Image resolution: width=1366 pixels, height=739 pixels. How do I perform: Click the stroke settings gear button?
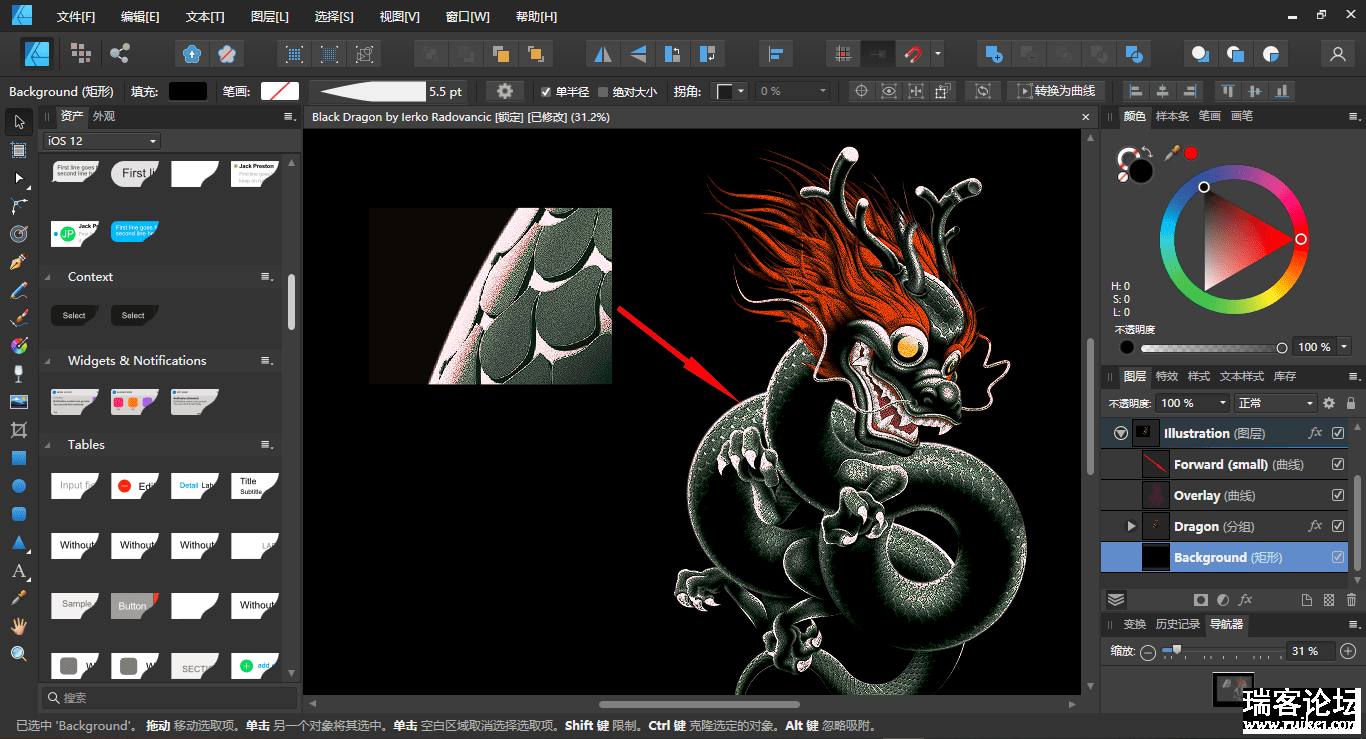(505, 91)
